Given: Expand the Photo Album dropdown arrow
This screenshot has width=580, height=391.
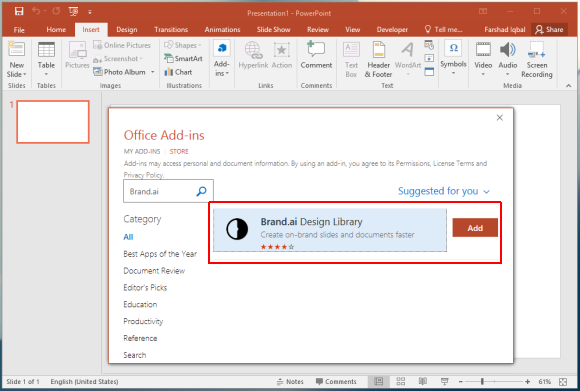Looking at the screenshot, I should point(152,72).
